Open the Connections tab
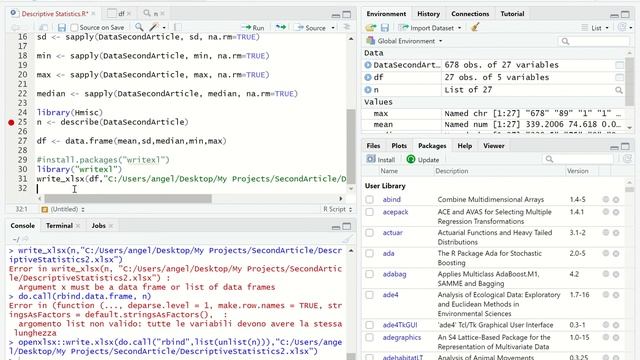The height and width of the screenshot is (360, 640). 470,13
